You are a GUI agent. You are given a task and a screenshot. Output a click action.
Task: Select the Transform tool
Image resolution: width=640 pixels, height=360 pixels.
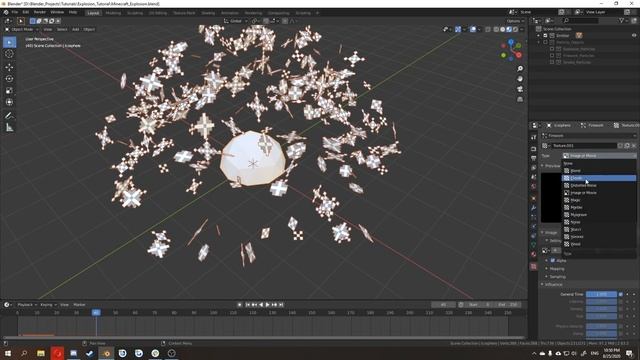(x=9, y=102)
